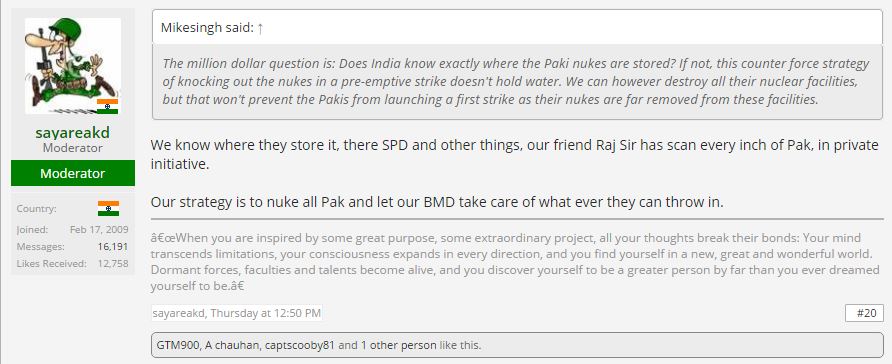This screenshot has width=892, height=364.
Task: Click the signature quote text
Action: coord(515,262)
